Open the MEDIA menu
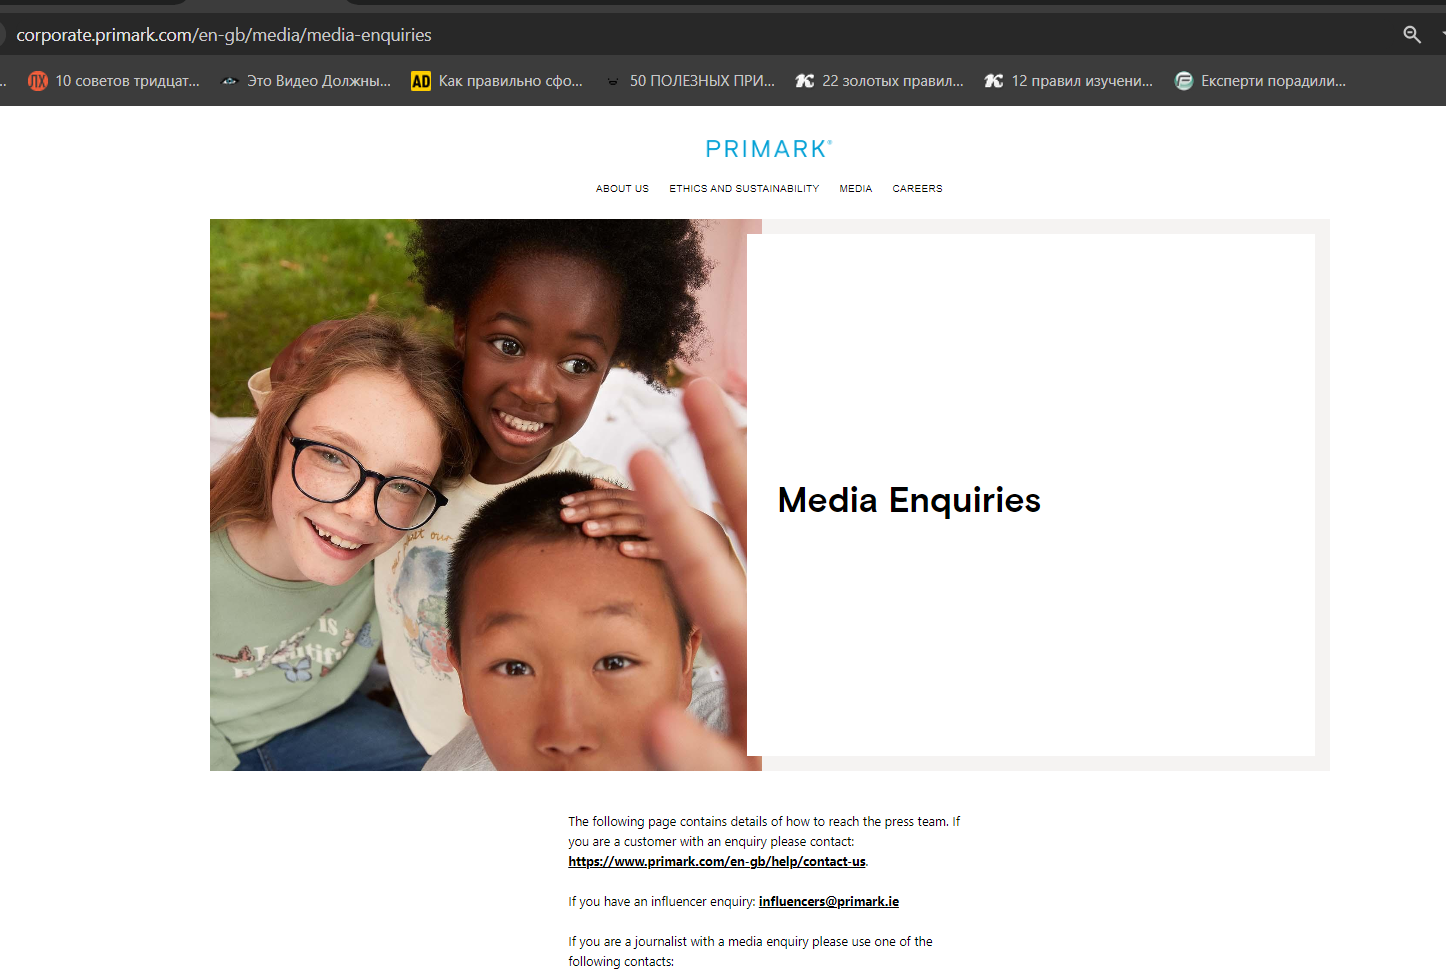This screenshot has height=972, width=1446. click(x=855, y=188)
